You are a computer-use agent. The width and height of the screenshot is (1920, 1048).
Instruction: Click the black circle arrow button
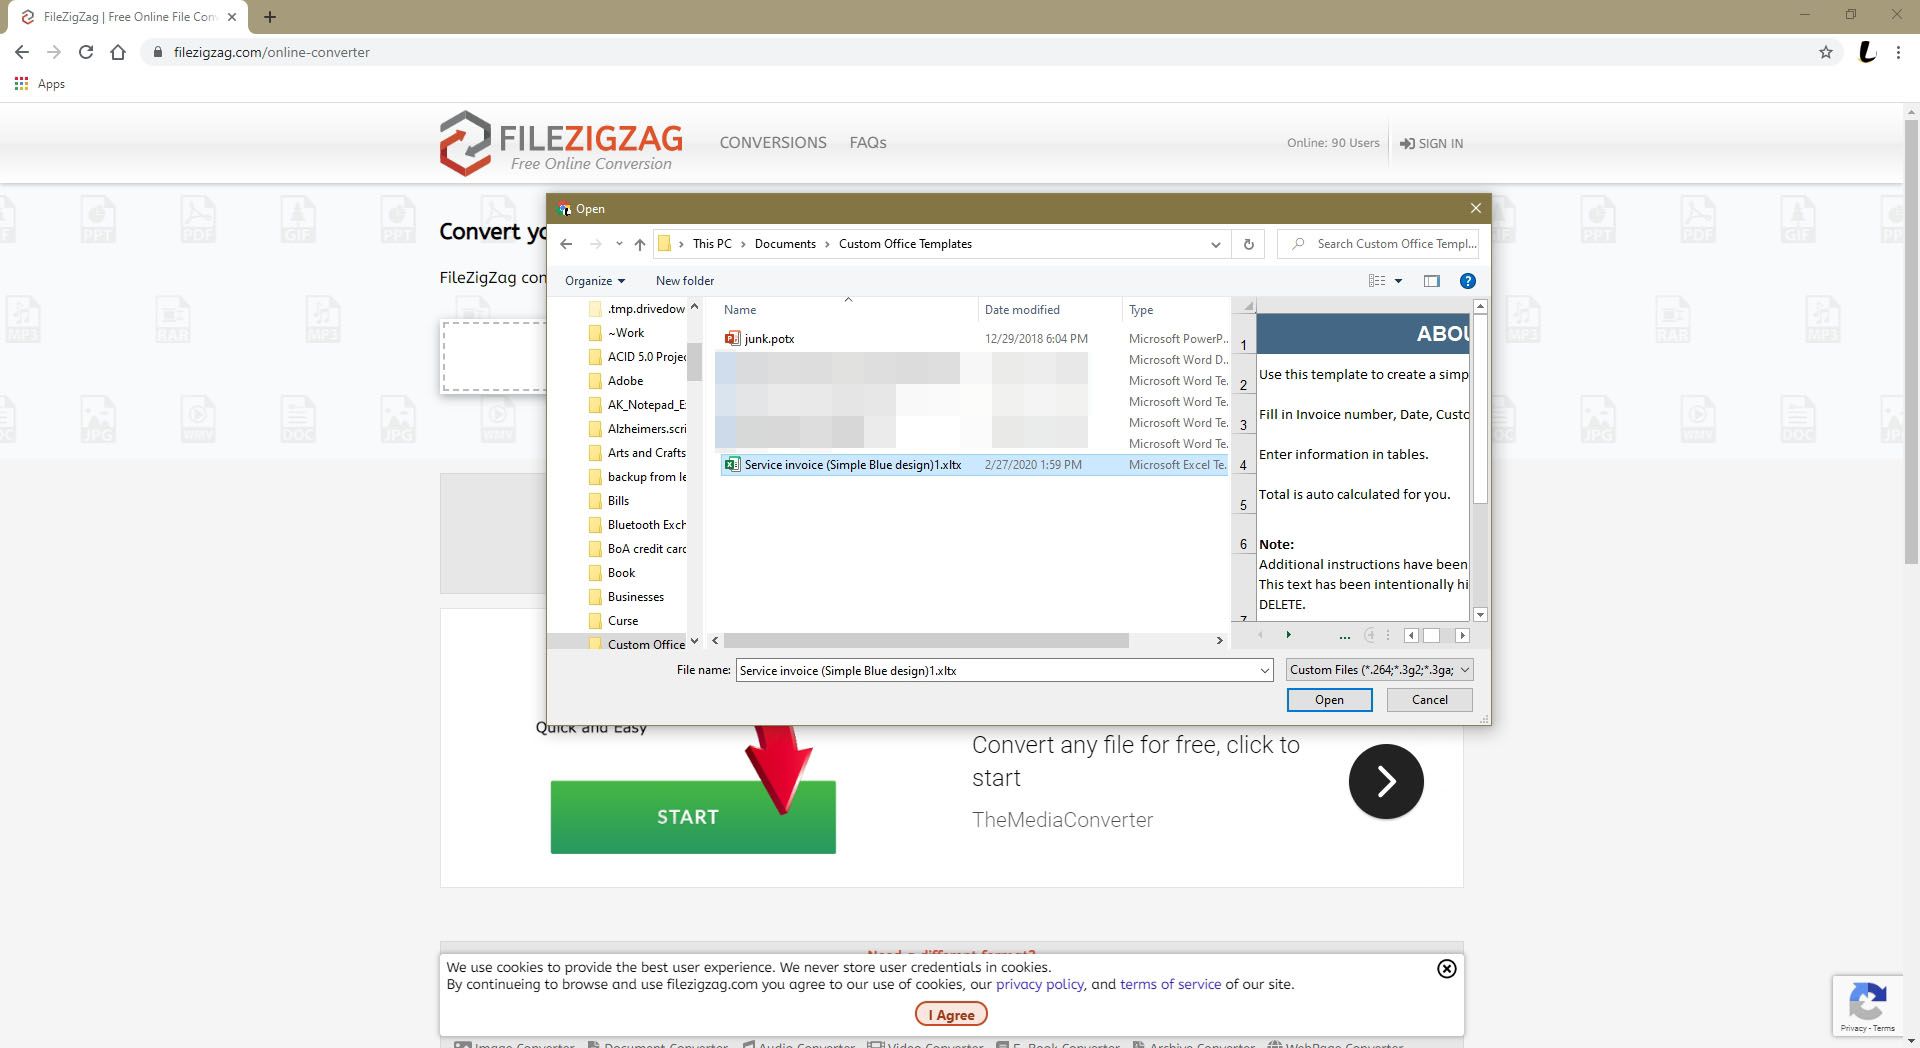tap(1386, 781)
